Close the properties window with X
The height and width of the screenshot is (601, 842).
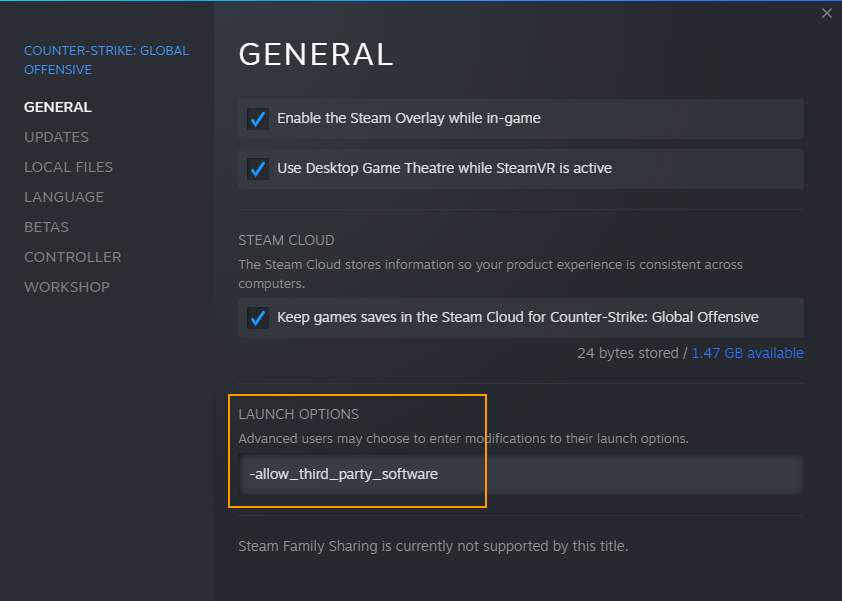[x=826, y=13]
